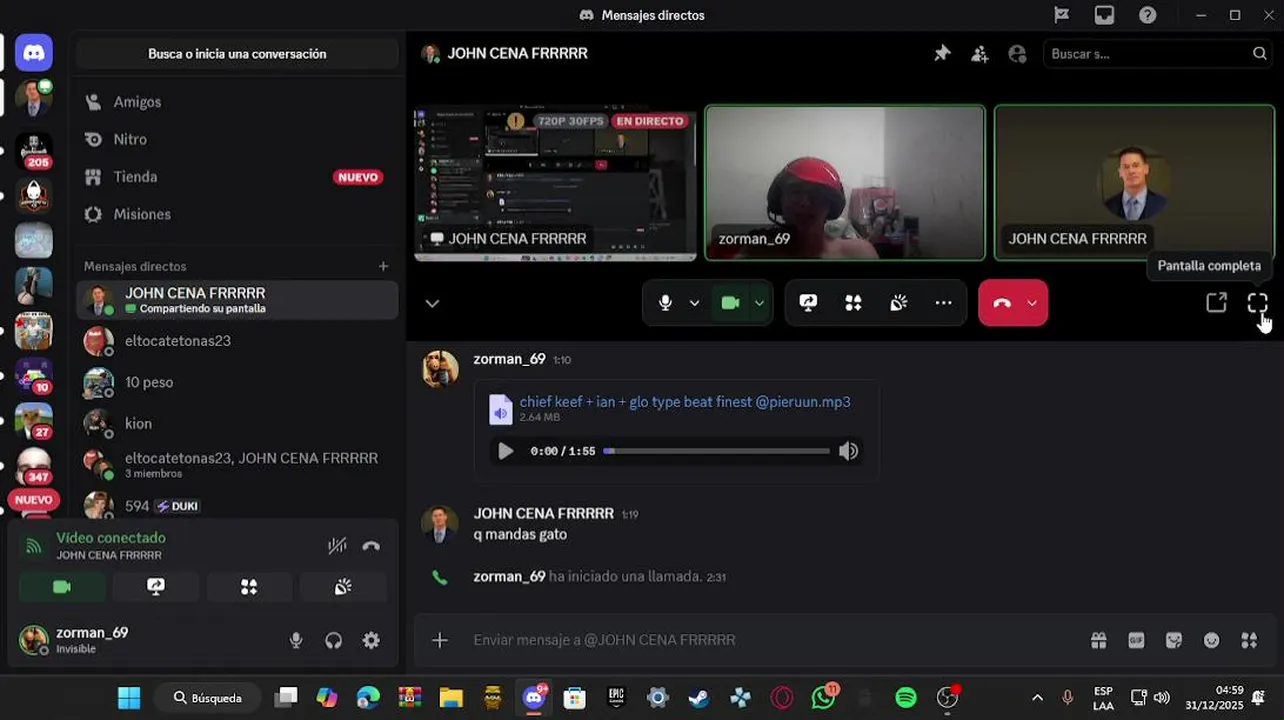Open Windows Start menu
This screenshot has width=1284, height=720.
point(129,697)
